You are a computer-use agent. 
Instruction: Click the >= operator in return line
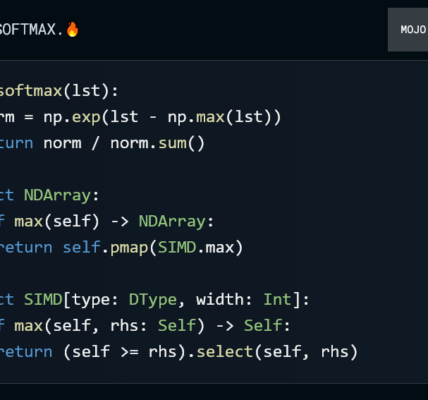tap(129, 352)
